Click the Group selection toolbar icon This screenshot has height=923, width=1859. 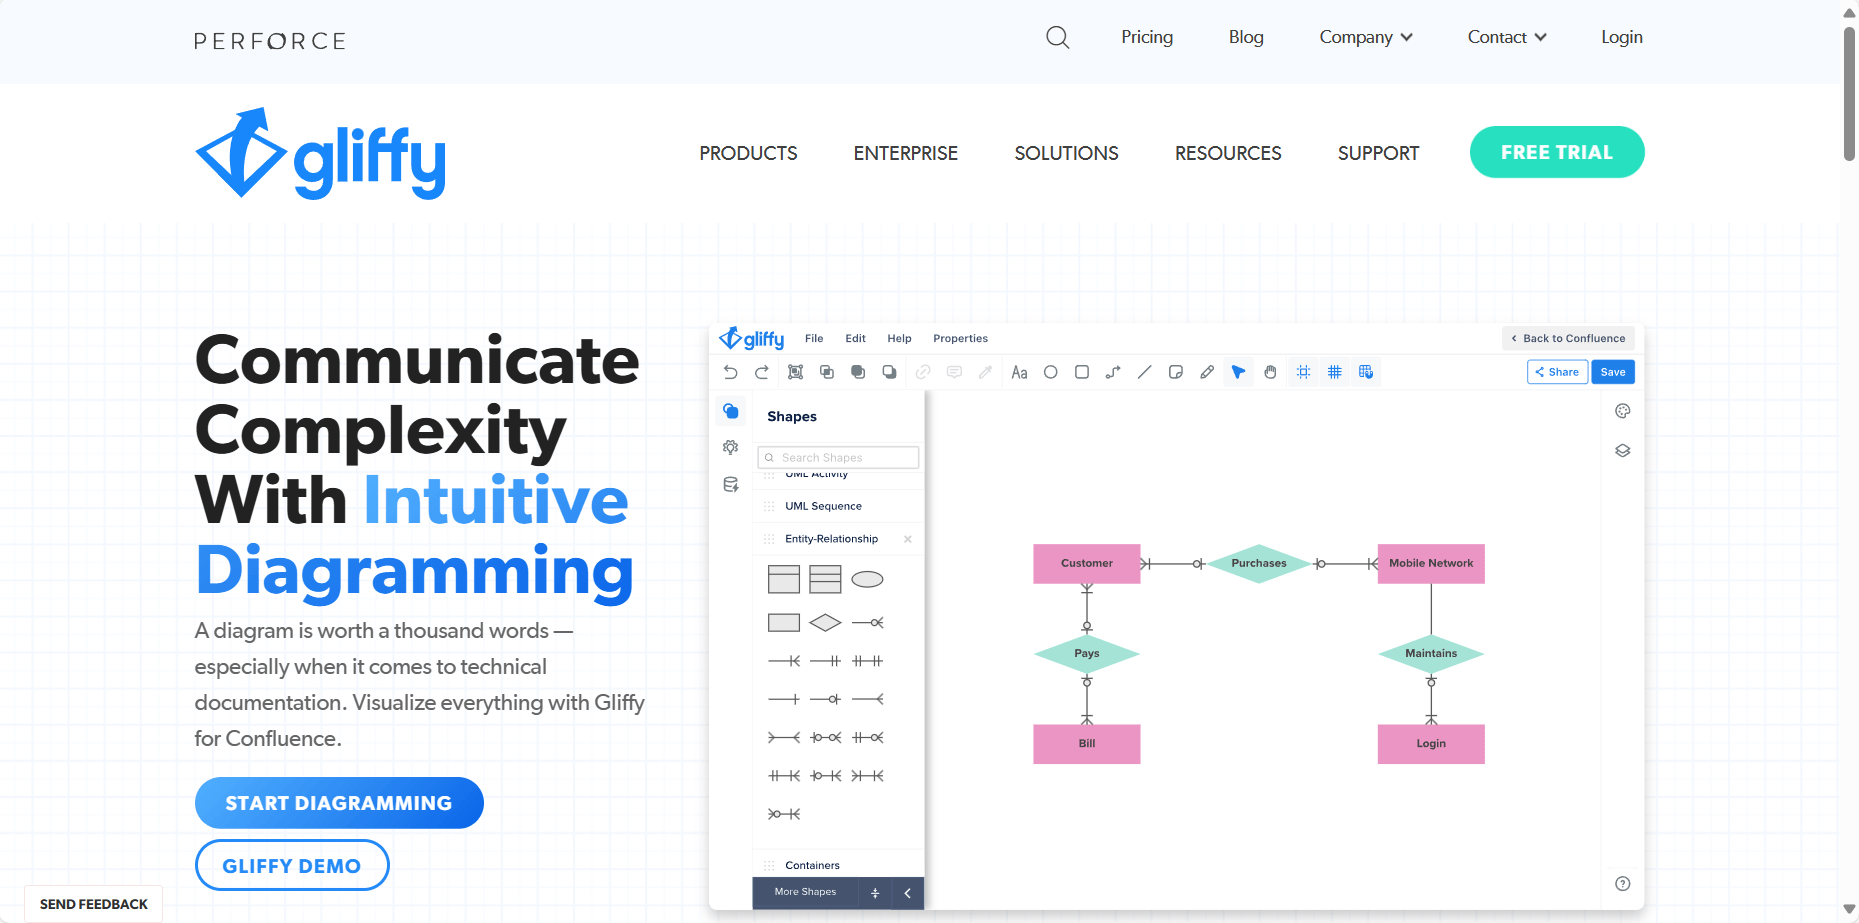(x=796, y=372)
